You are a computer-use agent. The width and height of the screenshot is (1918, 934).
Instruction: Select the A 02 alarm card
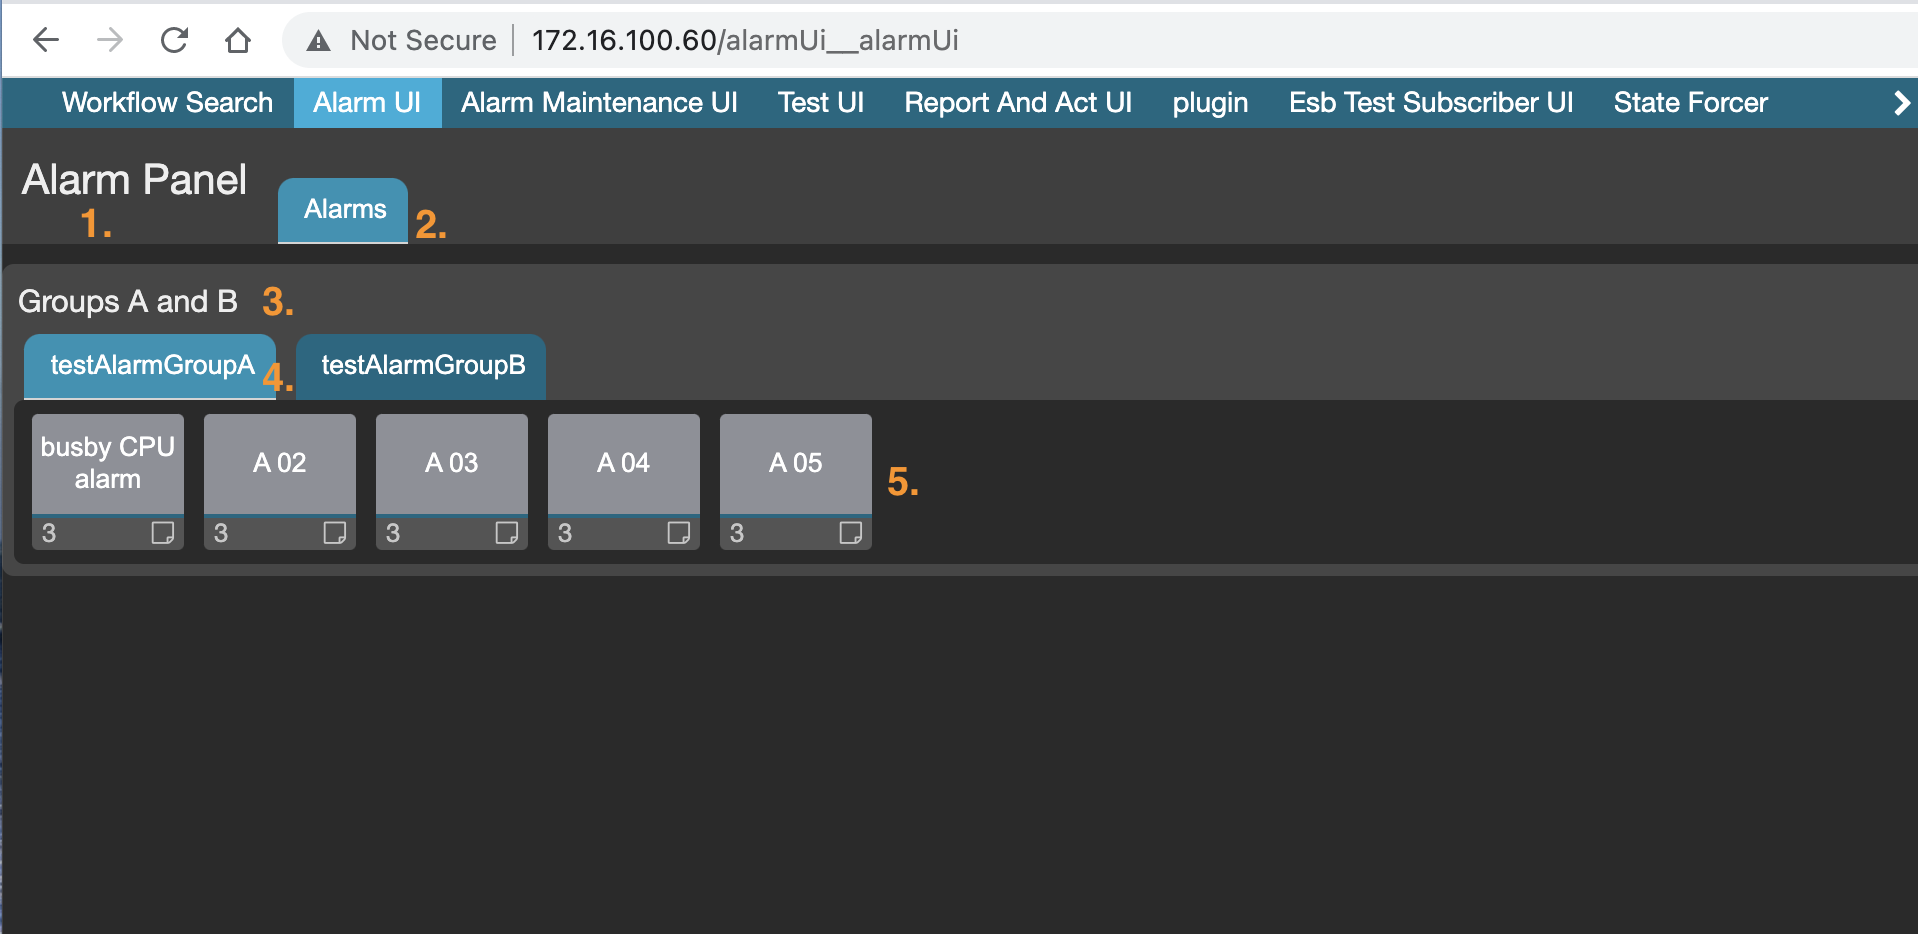pos(280,482)
